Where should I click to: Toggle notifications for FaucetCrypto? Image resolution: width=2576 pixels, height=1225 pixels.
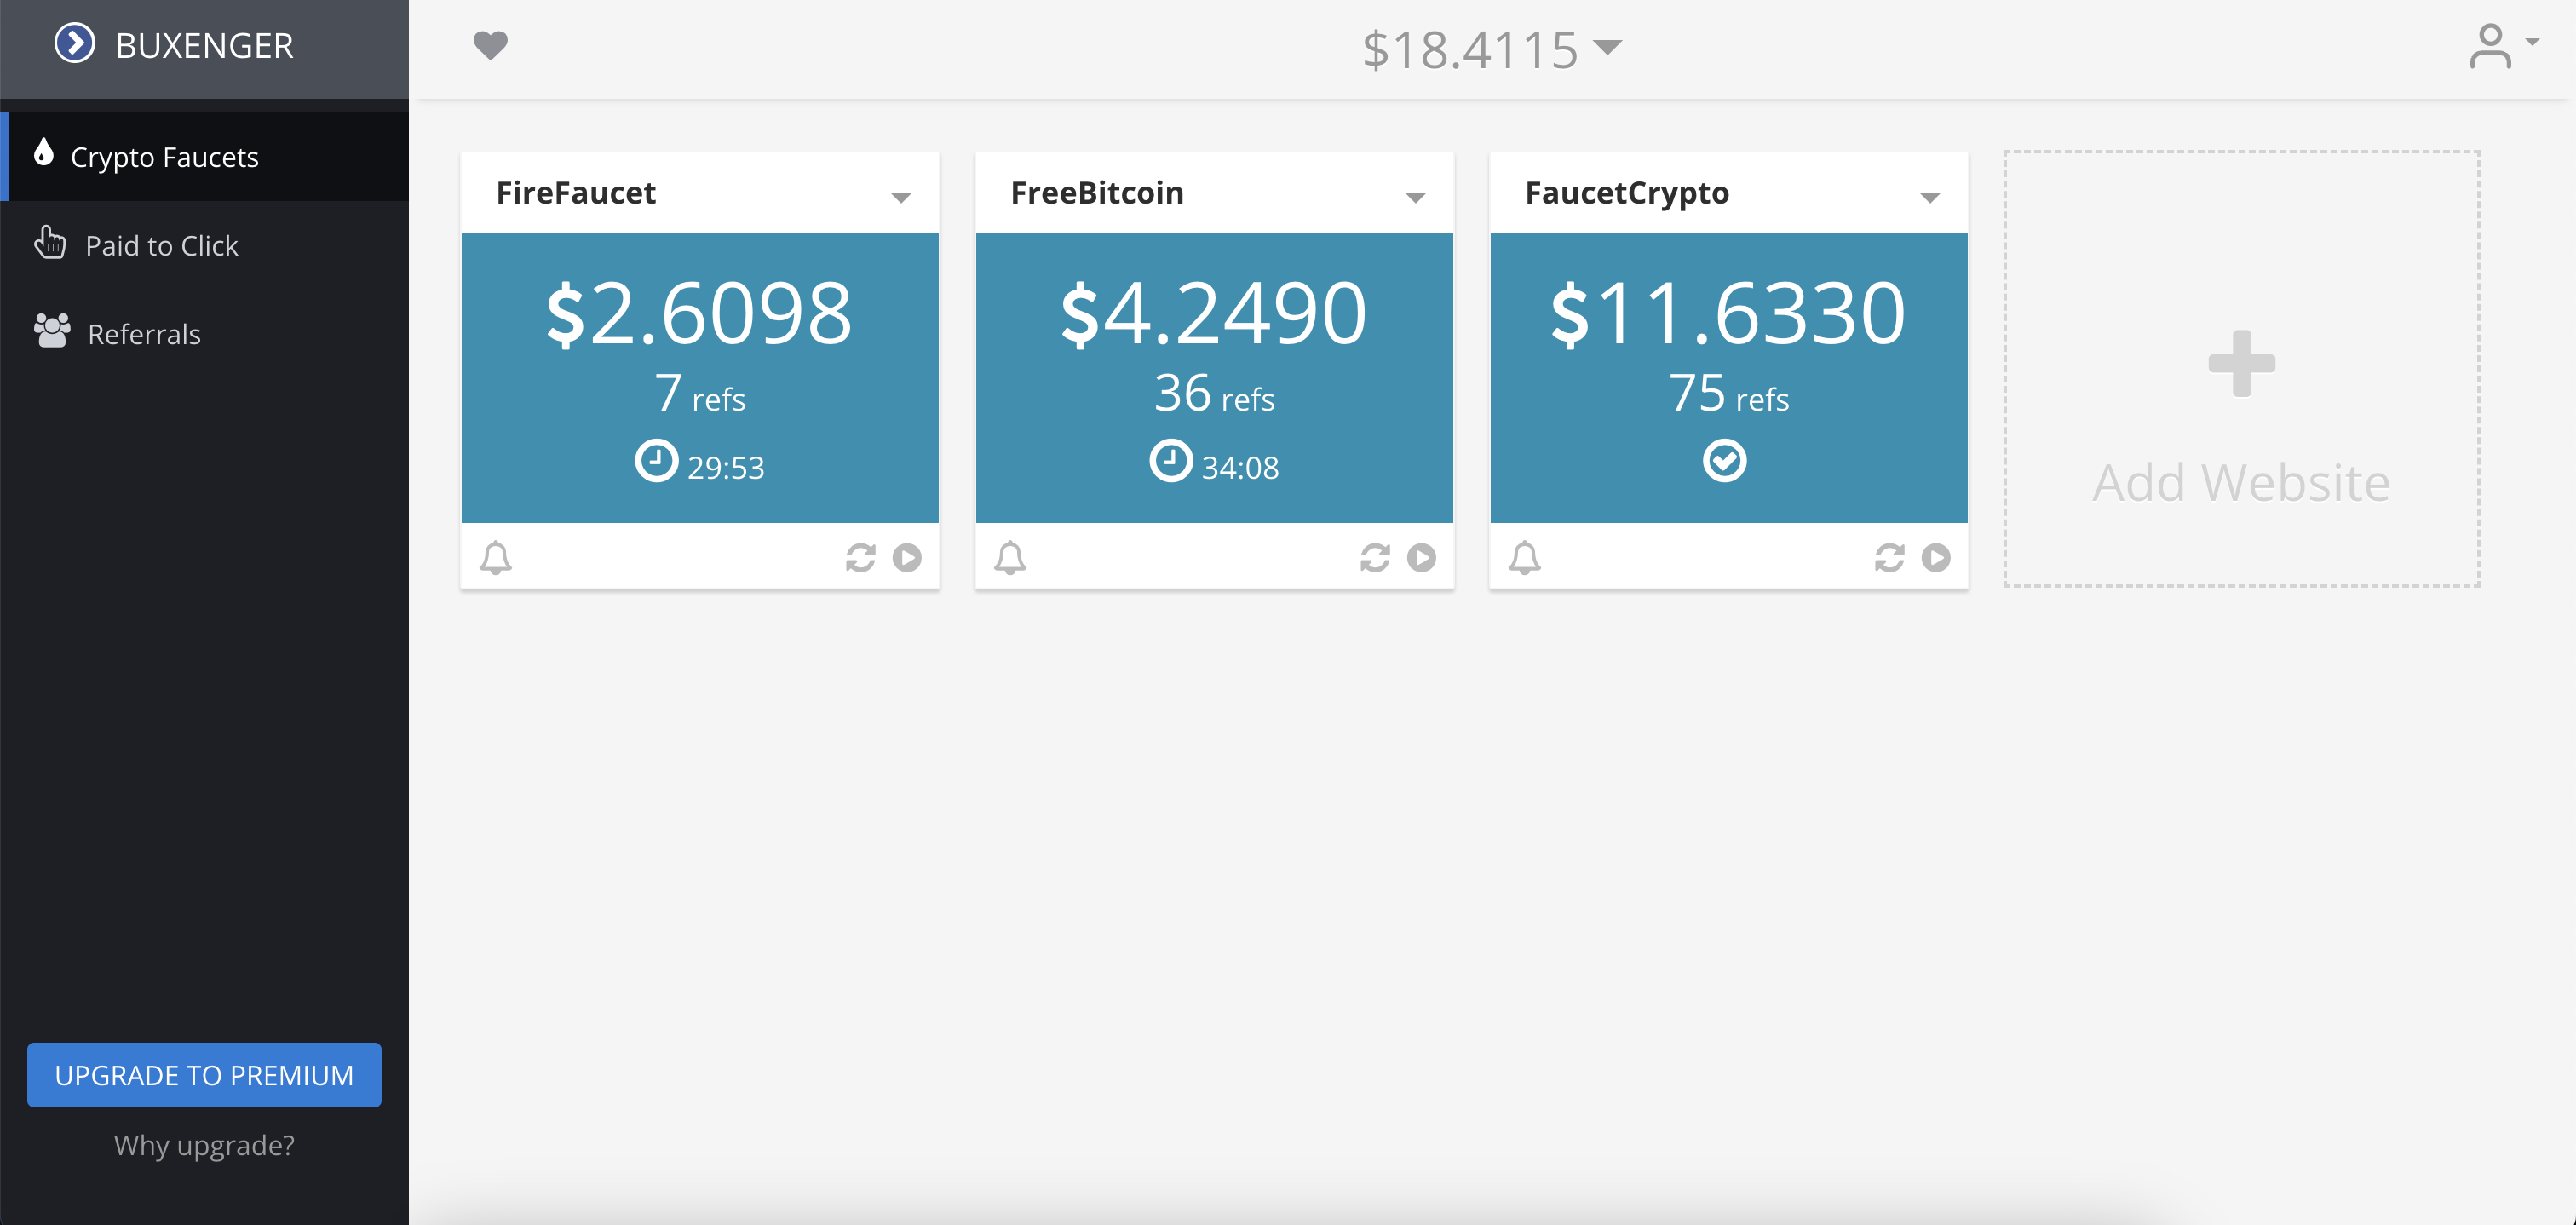(x=1525, y=558)
